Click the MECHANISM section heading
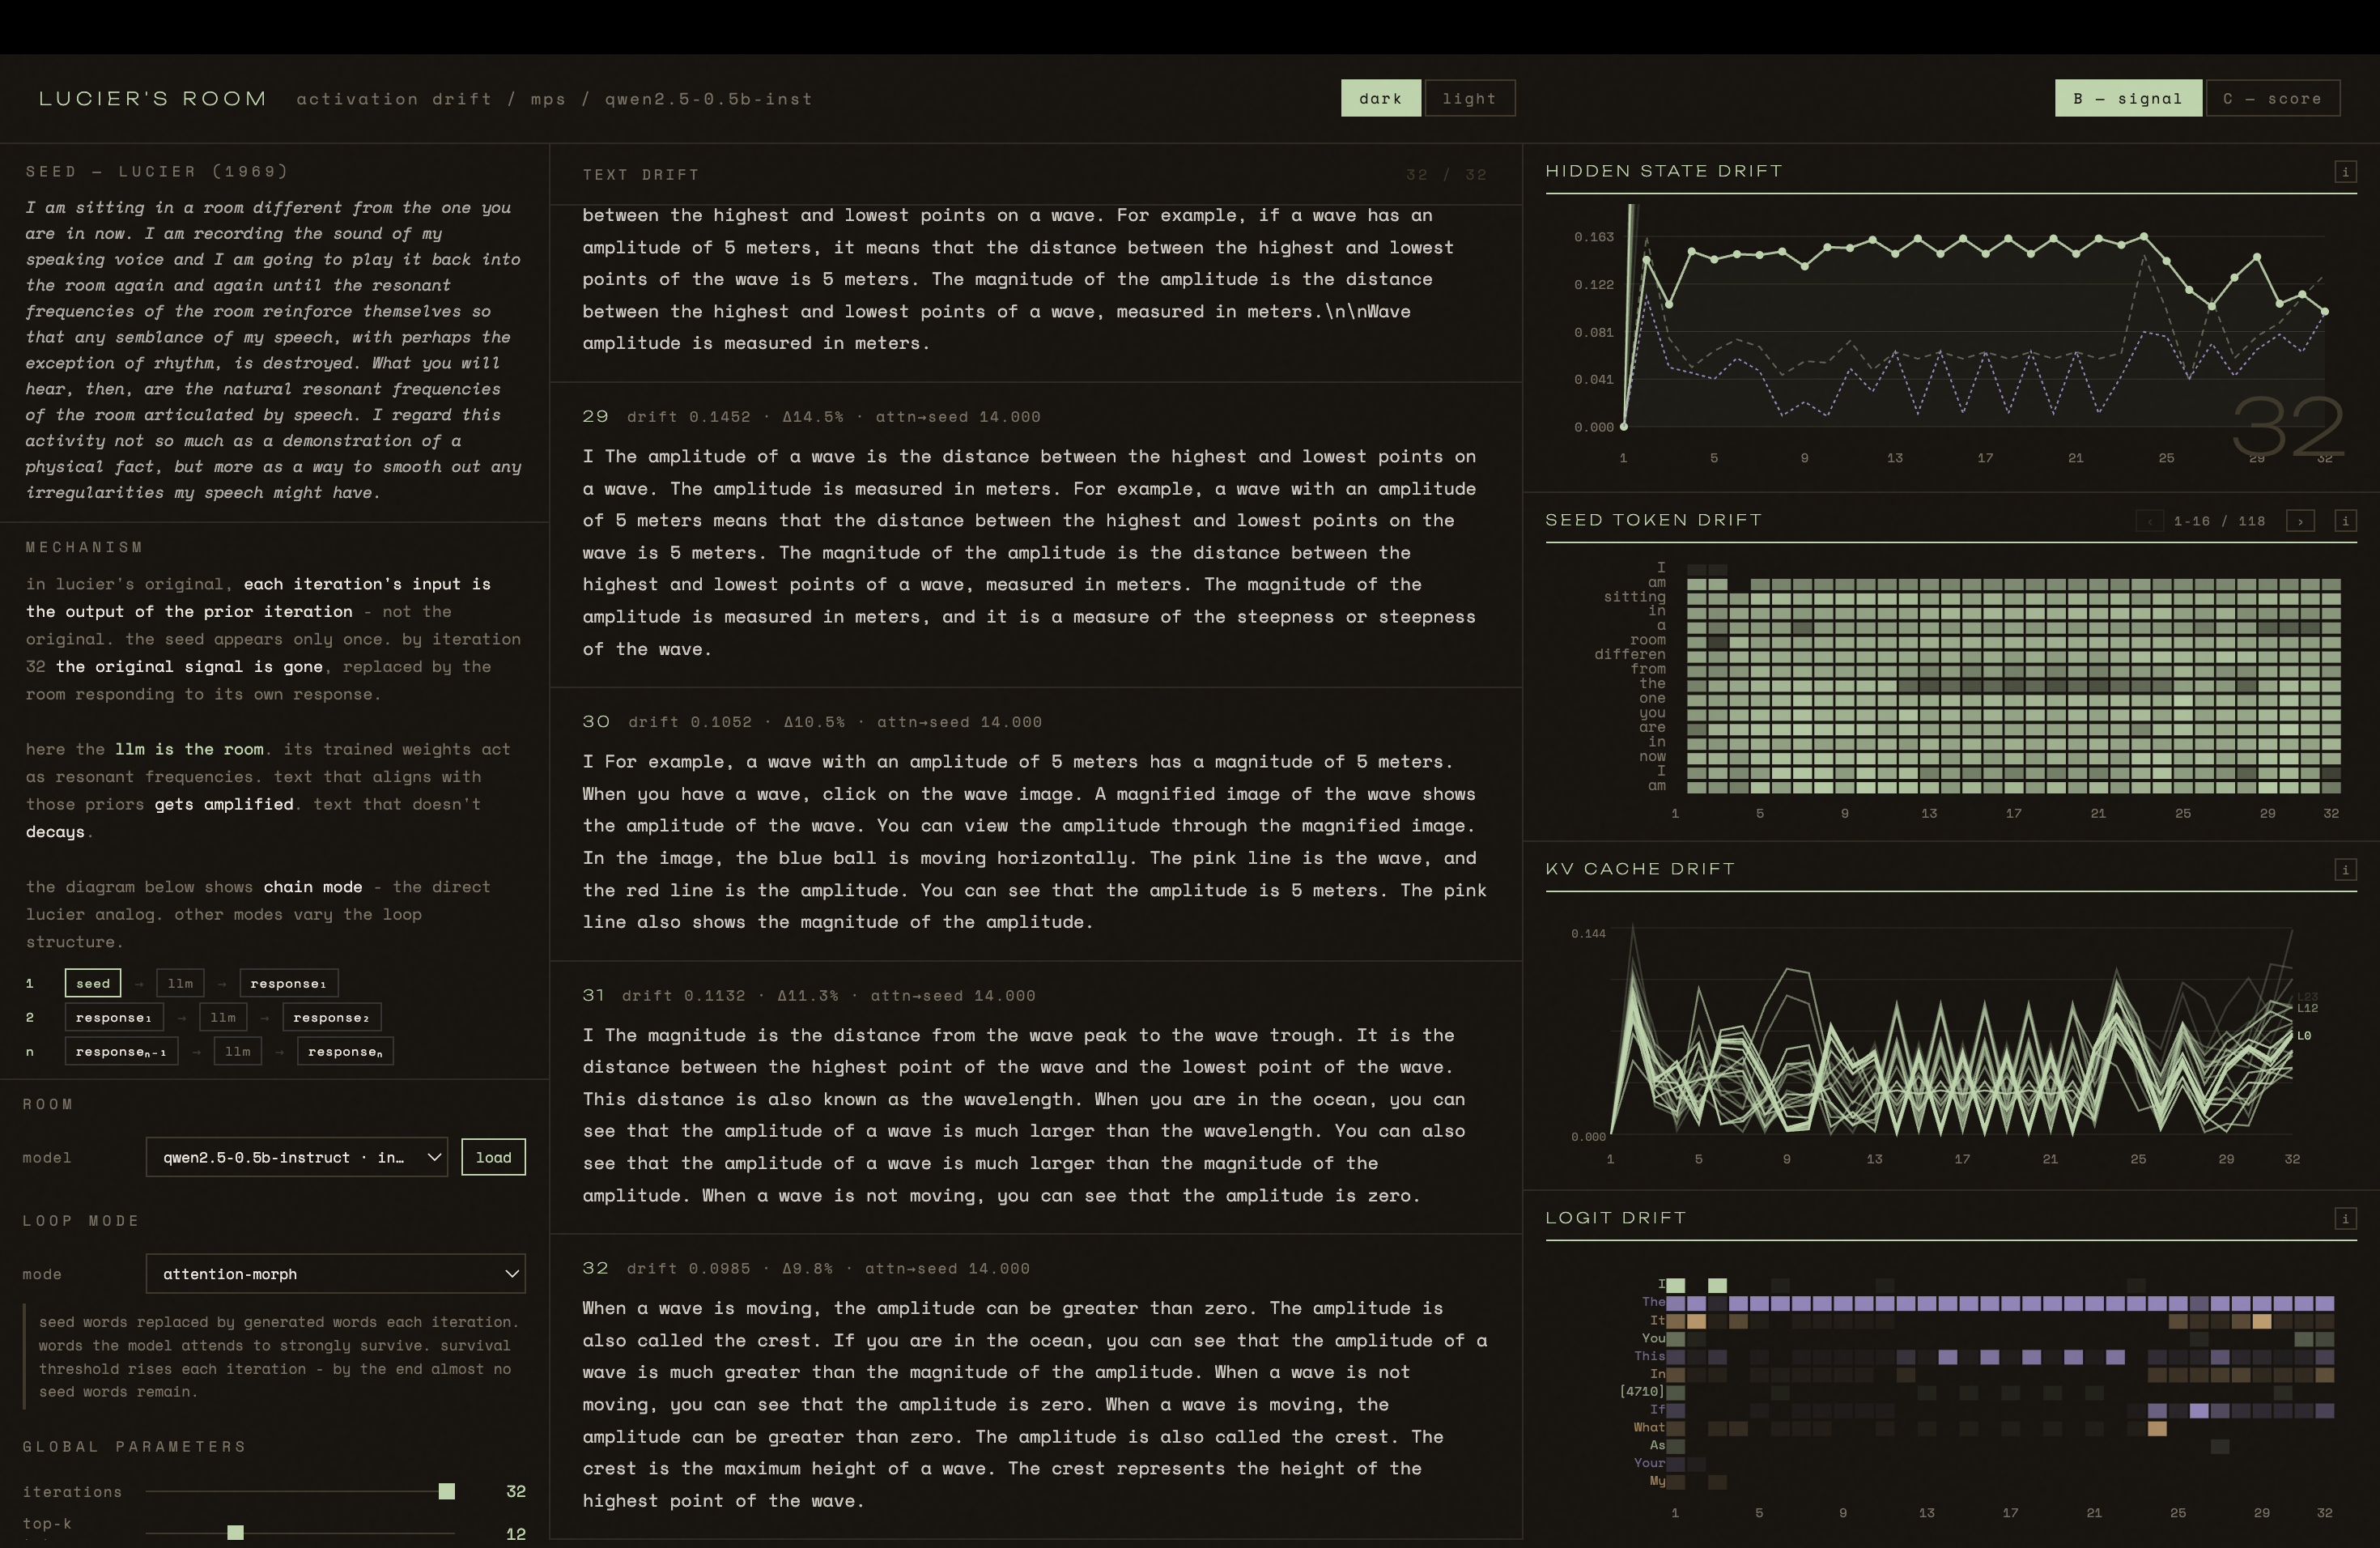The image size is (2380, 1548). (x=85, y=547)
